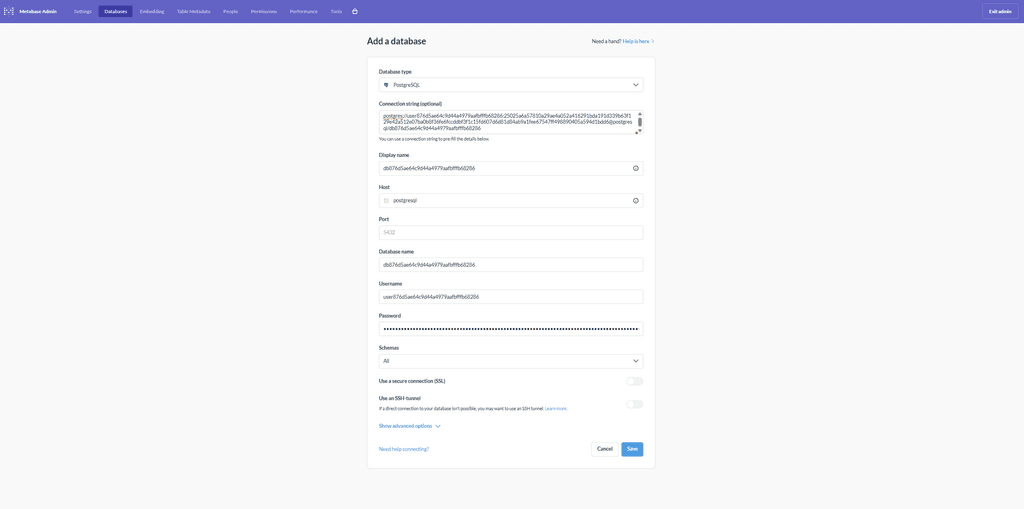The width and height of the screenshot is (1024, 509).
Task: Enable the secure connection (SSL) toggle
Action: pos(634,381)
